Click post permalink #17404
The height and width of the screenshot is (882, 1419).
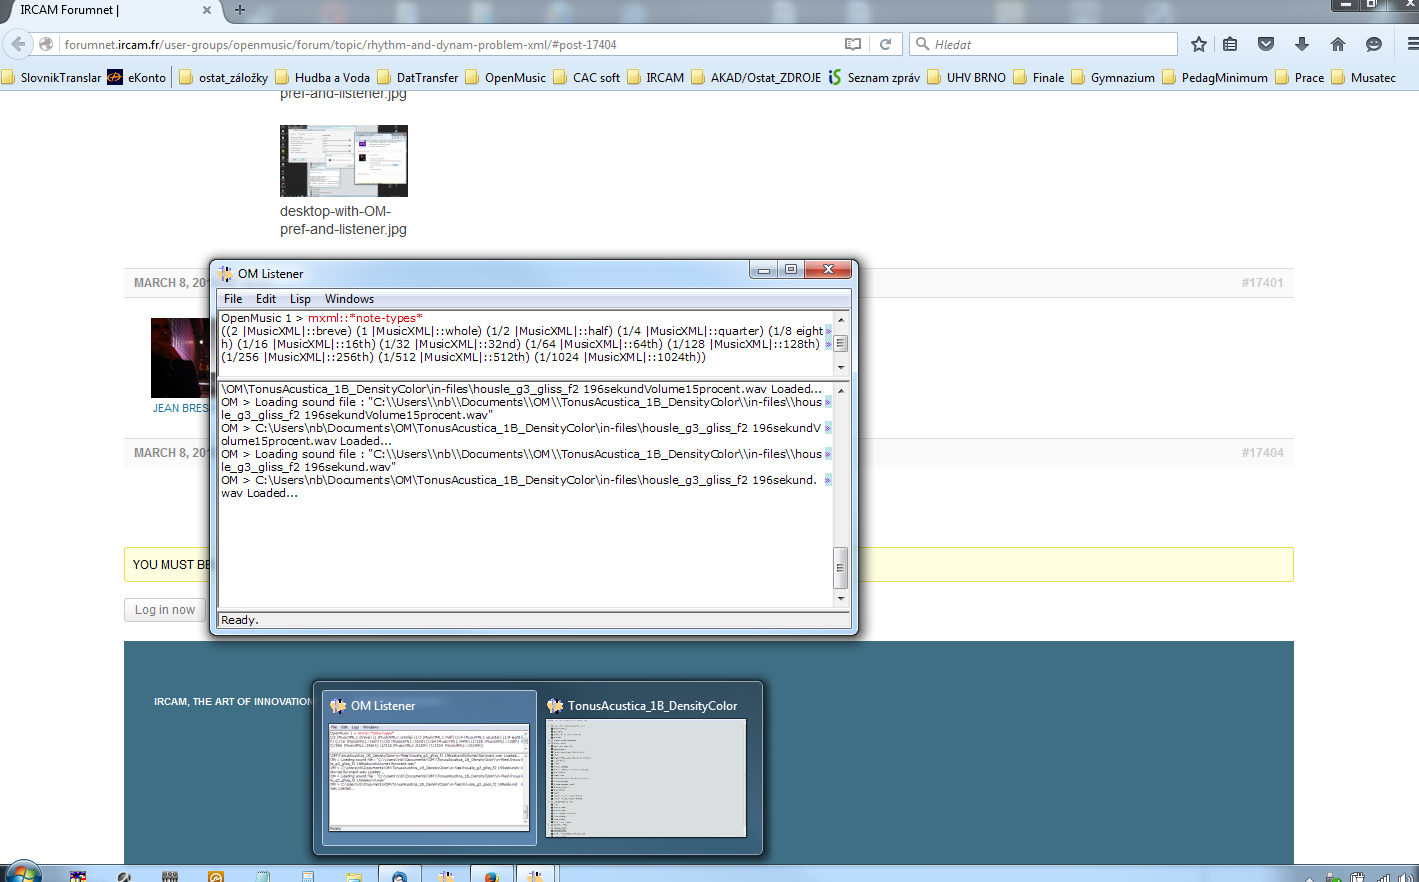(x=1262, y=453)
